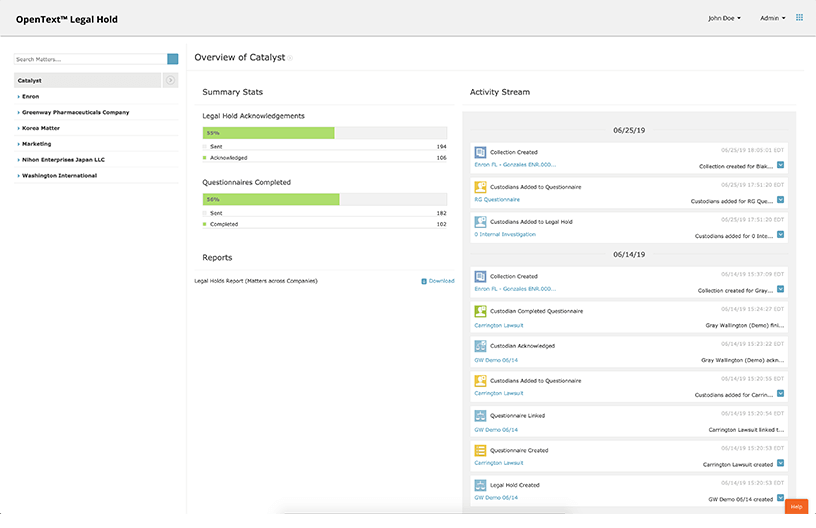Download the Legal Holds Report
Screen dimensions: 816x528
[x=437, y=281]
